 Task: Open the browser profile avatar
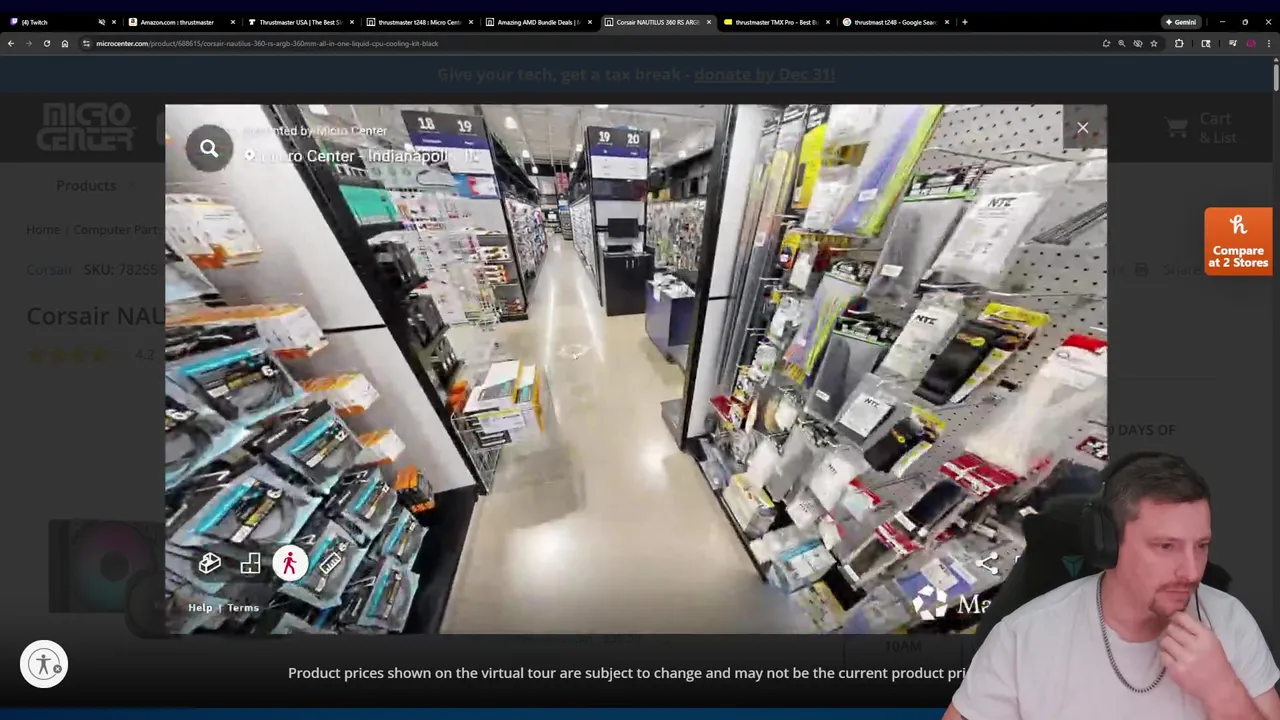[1250, 43]
